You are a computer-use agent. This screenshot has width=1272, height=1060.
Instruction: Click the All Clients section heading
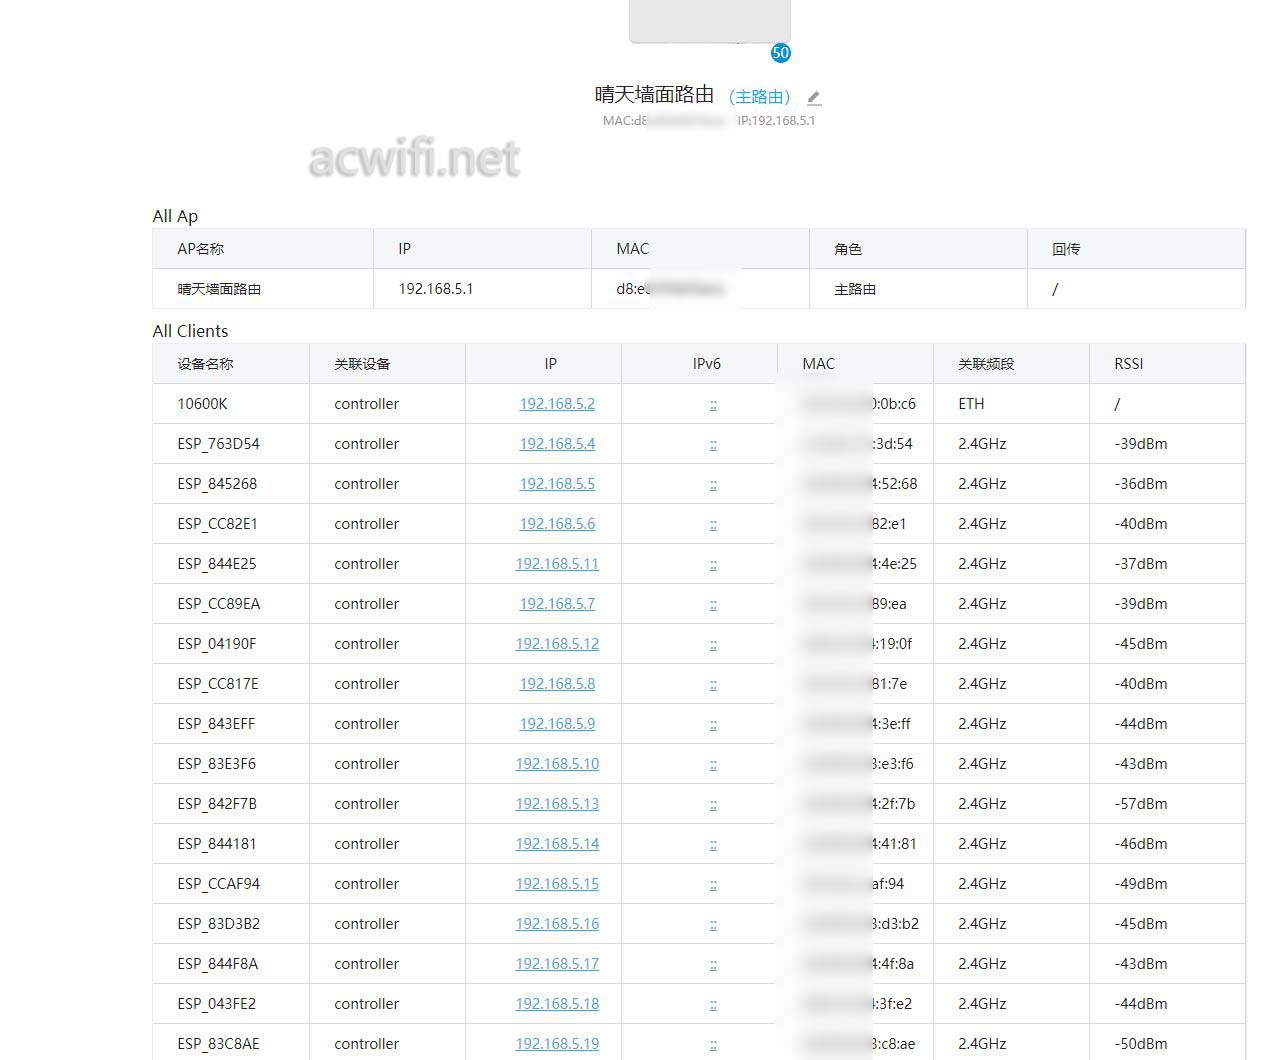190,331
